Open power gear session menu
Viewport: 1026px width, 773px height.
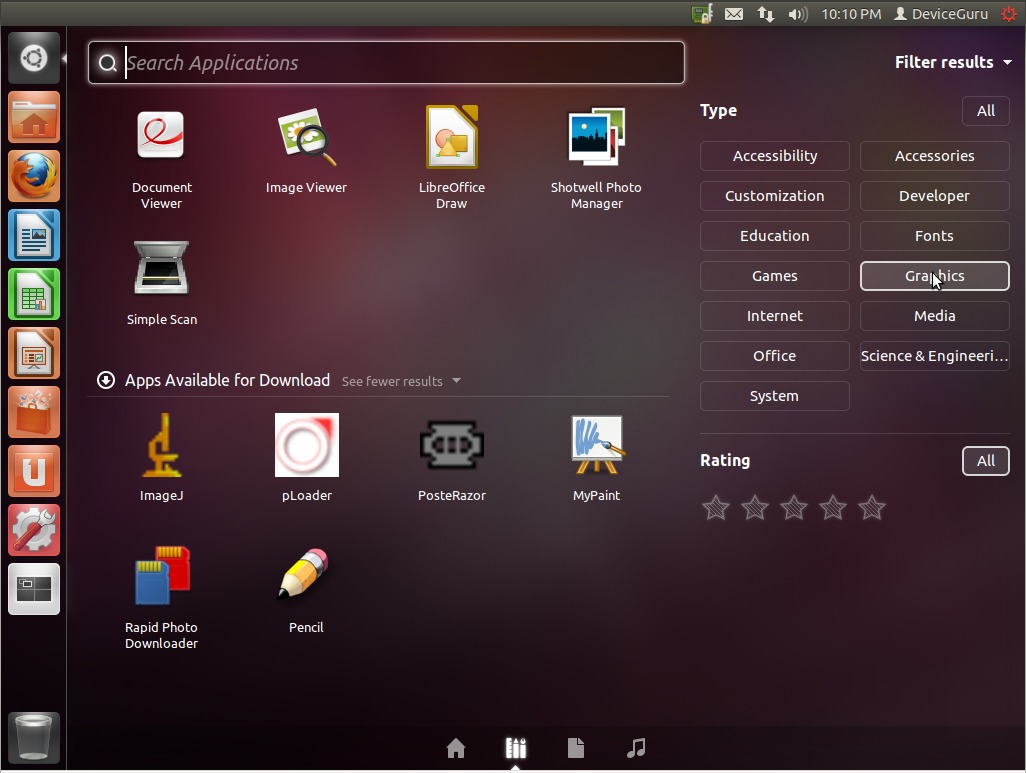pyautogui.click(x=1009, y=14)
